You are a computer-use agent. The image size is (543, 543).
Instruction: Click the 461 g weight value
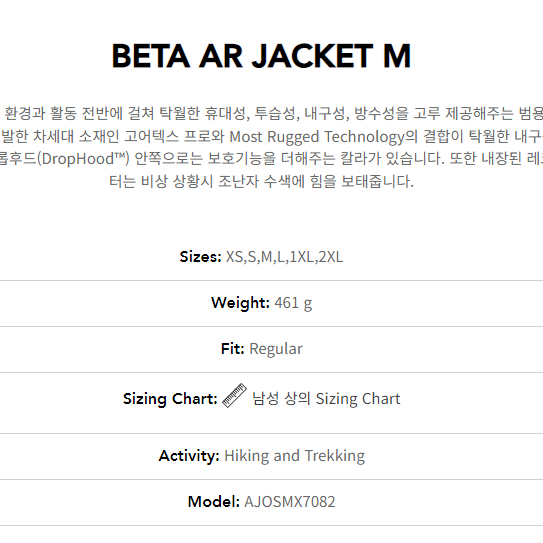[293, 303]
